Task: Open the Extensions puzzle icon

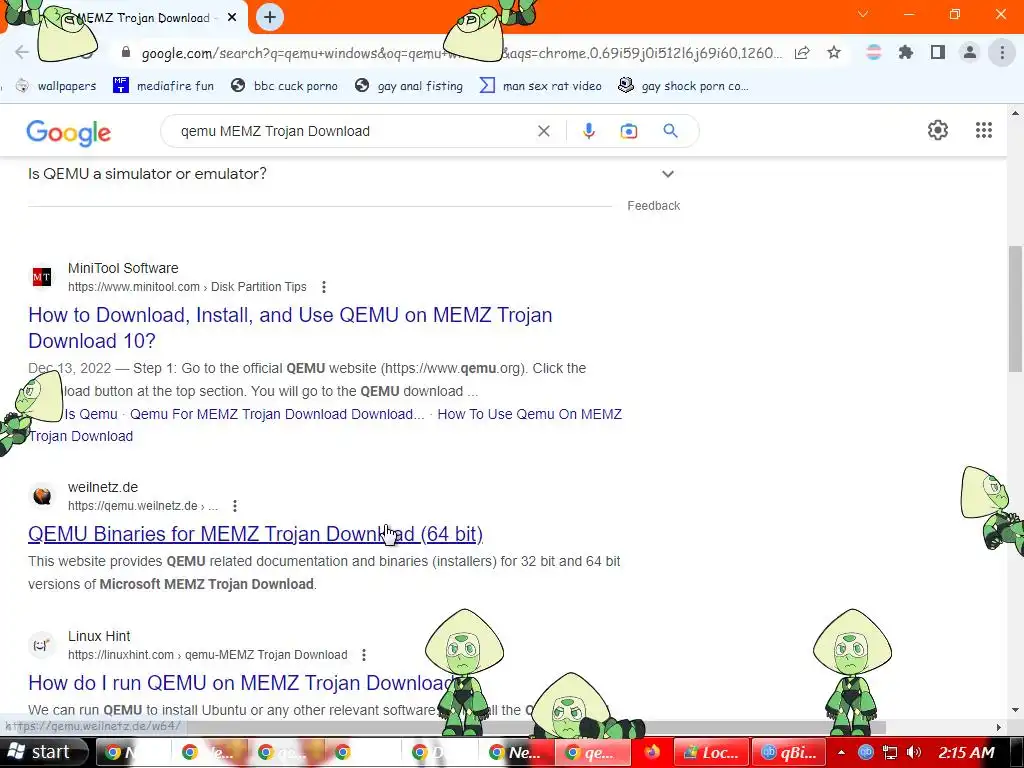Action: (905, 52)
